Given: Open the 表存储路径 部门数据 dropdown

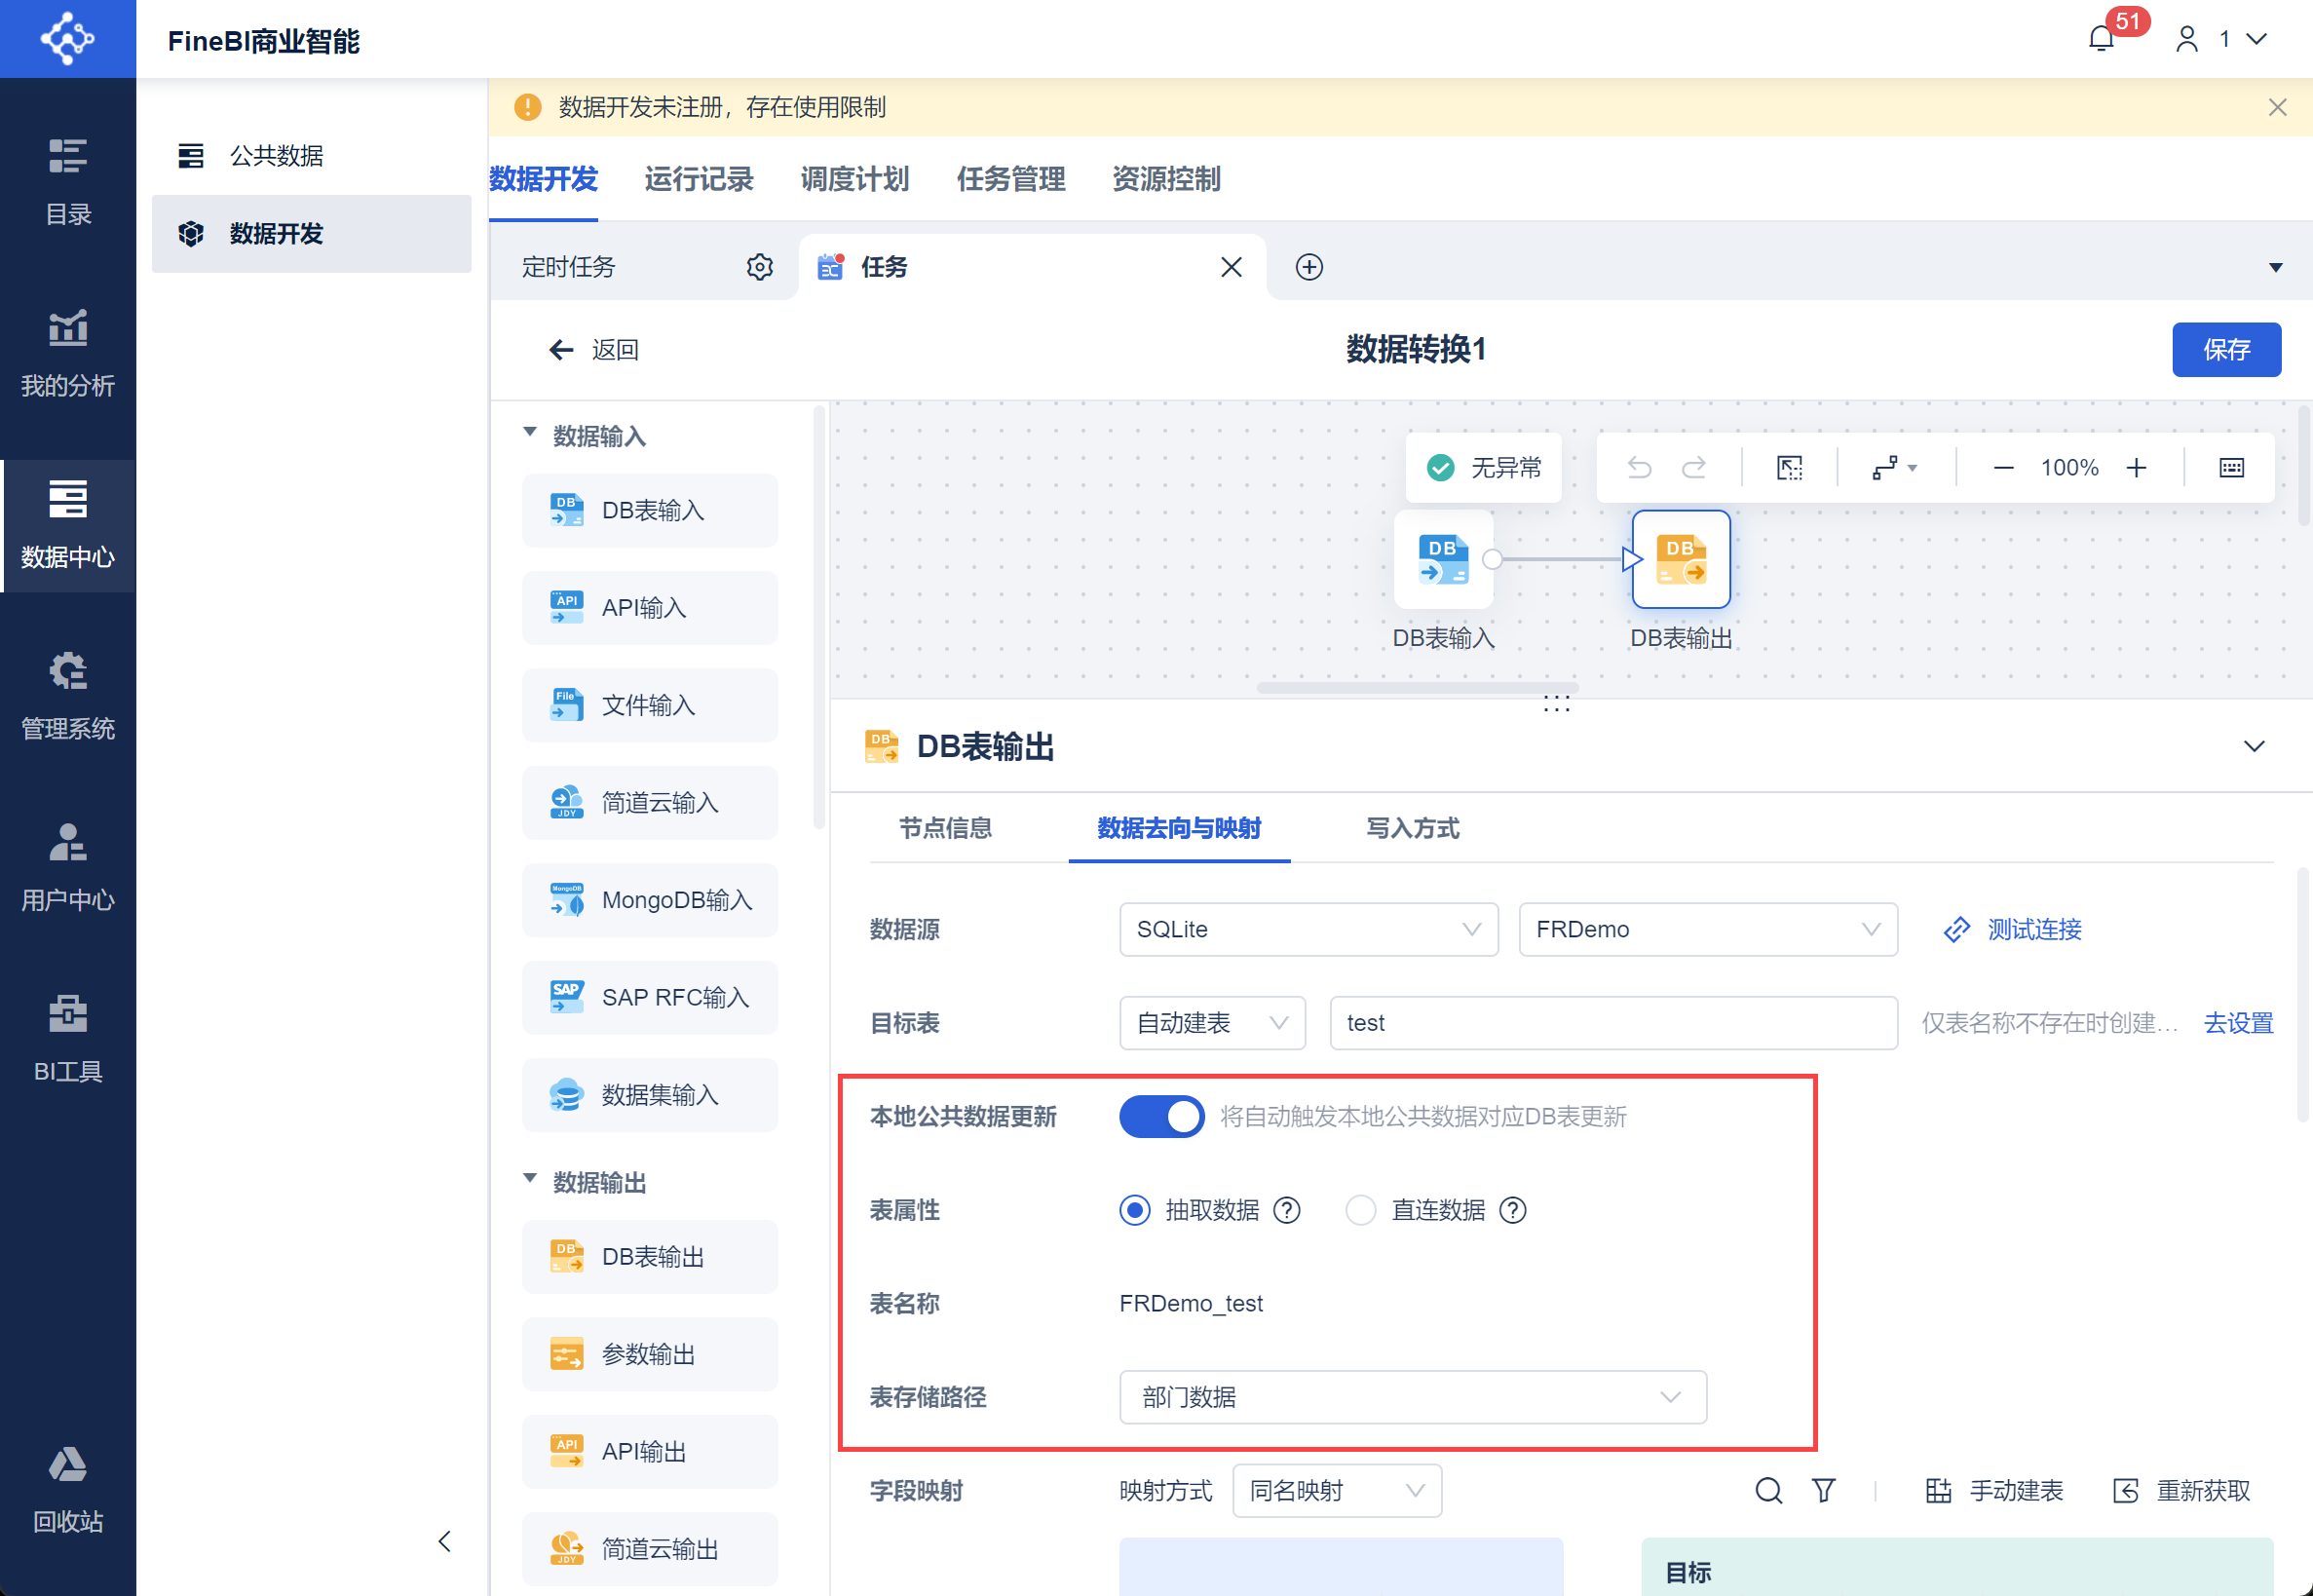Looking at the screenshot, I should 1411,1397.
